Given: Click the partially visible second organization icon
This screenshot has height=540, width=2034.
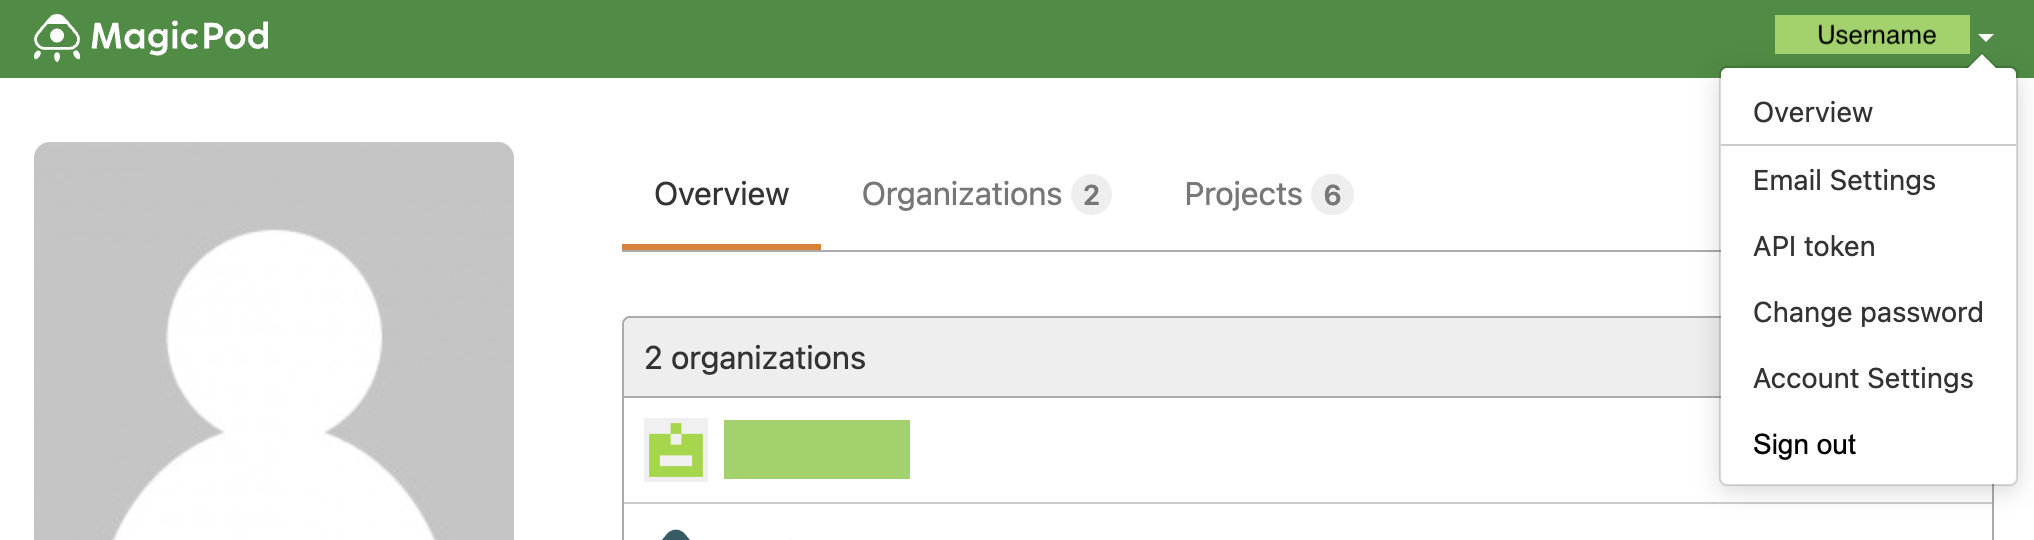Looking at the screenshot, I should [676, 535].
